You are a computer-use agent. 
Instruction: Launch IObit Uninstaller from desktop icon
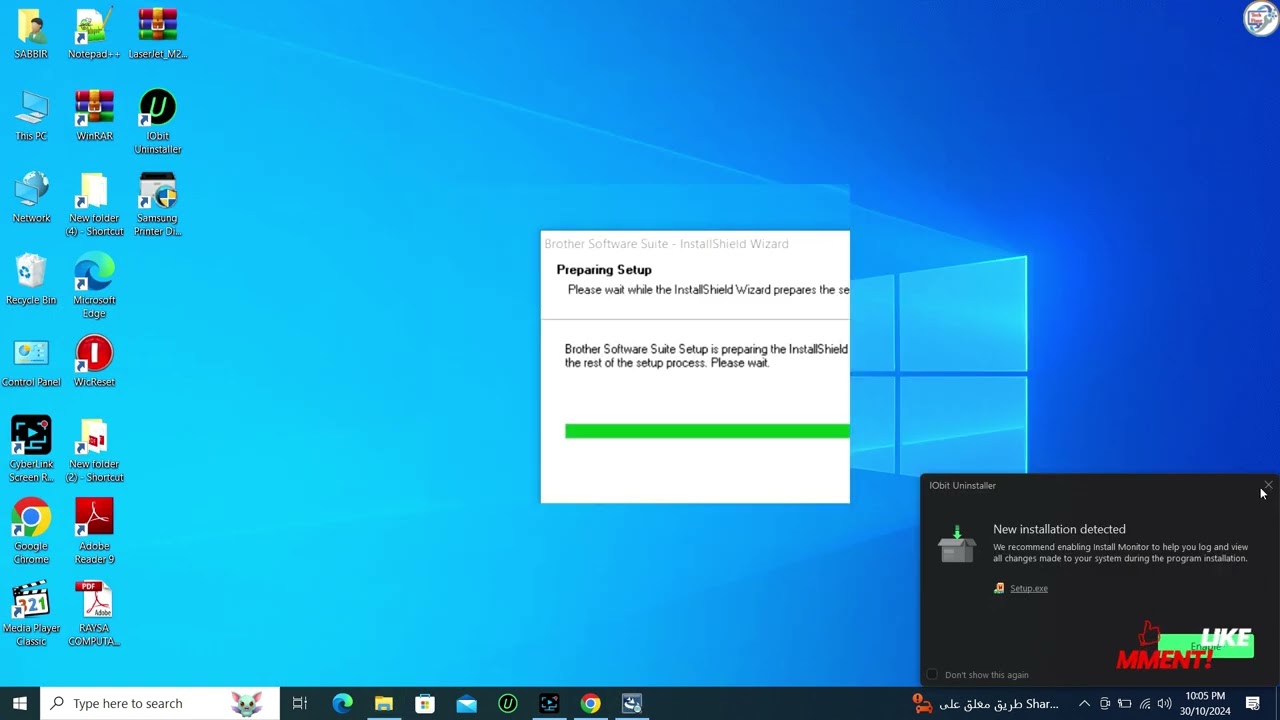[158, 122]
